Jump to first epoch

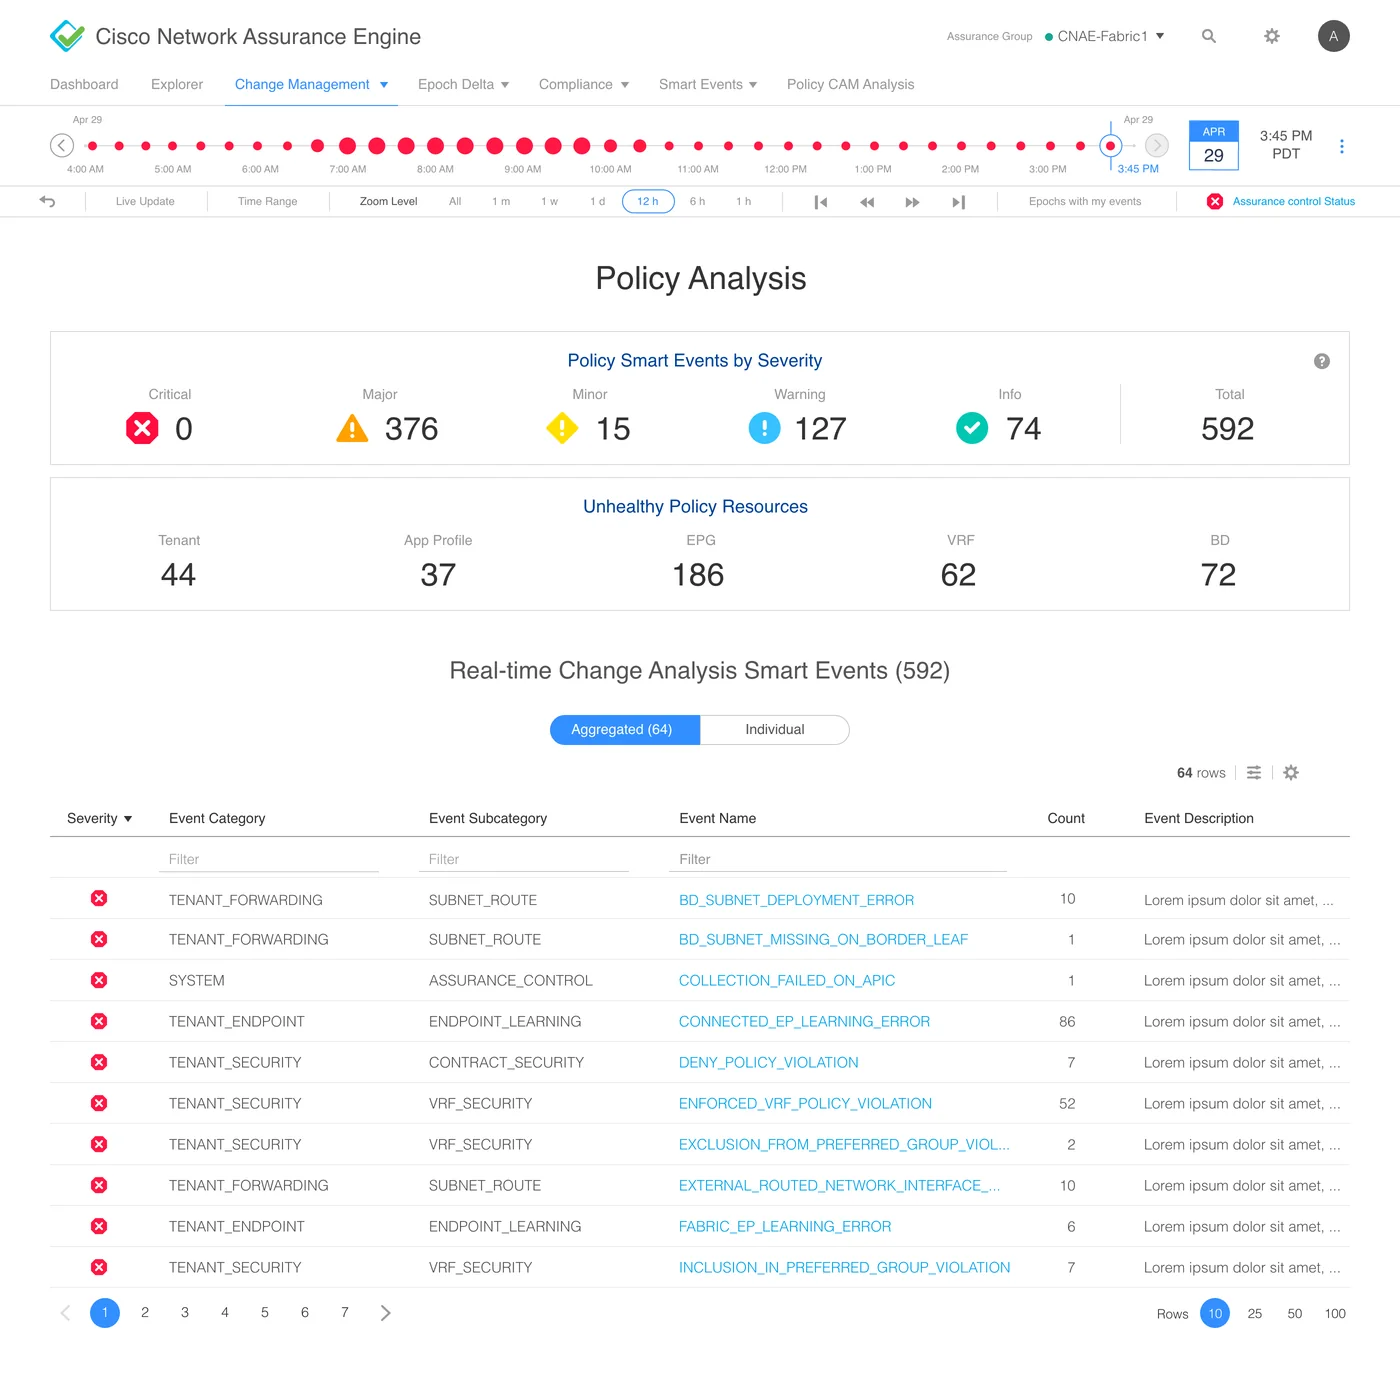tap(821, 202)
